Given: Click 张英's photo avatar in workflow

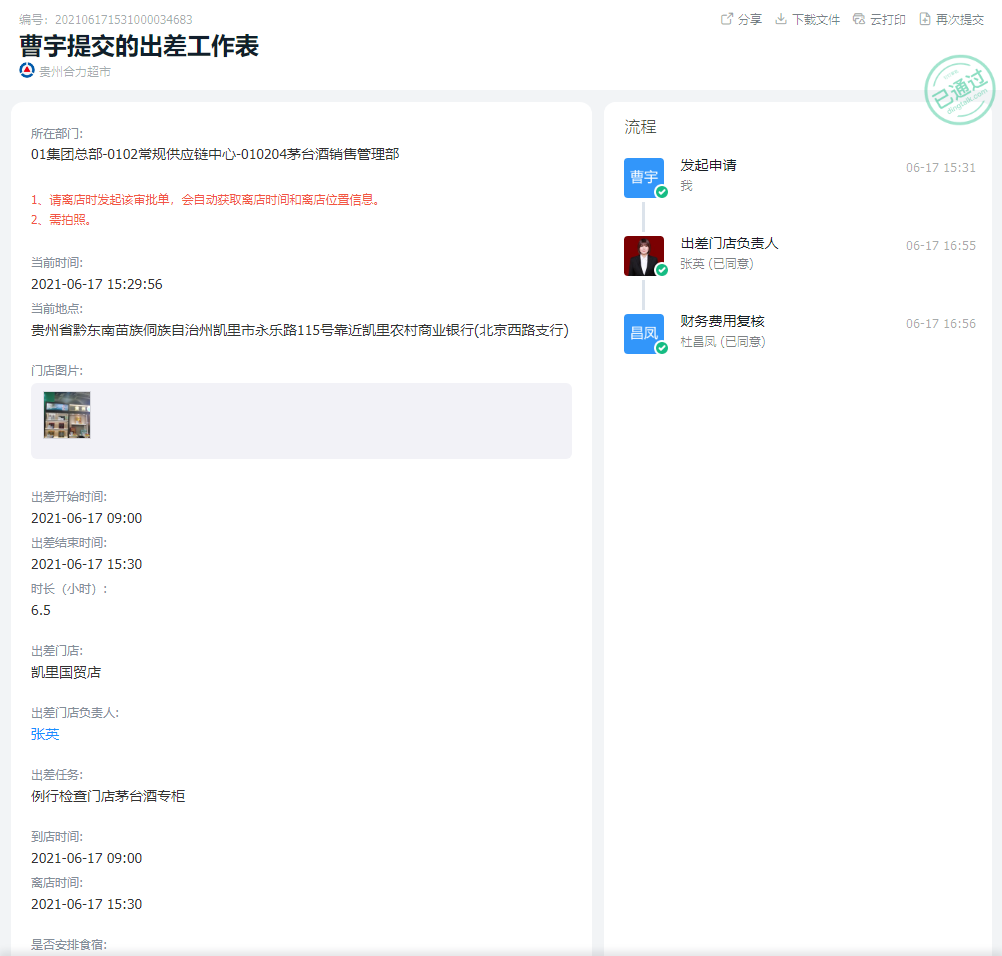Looking at the screenshot, I should (x=643, y=255).
